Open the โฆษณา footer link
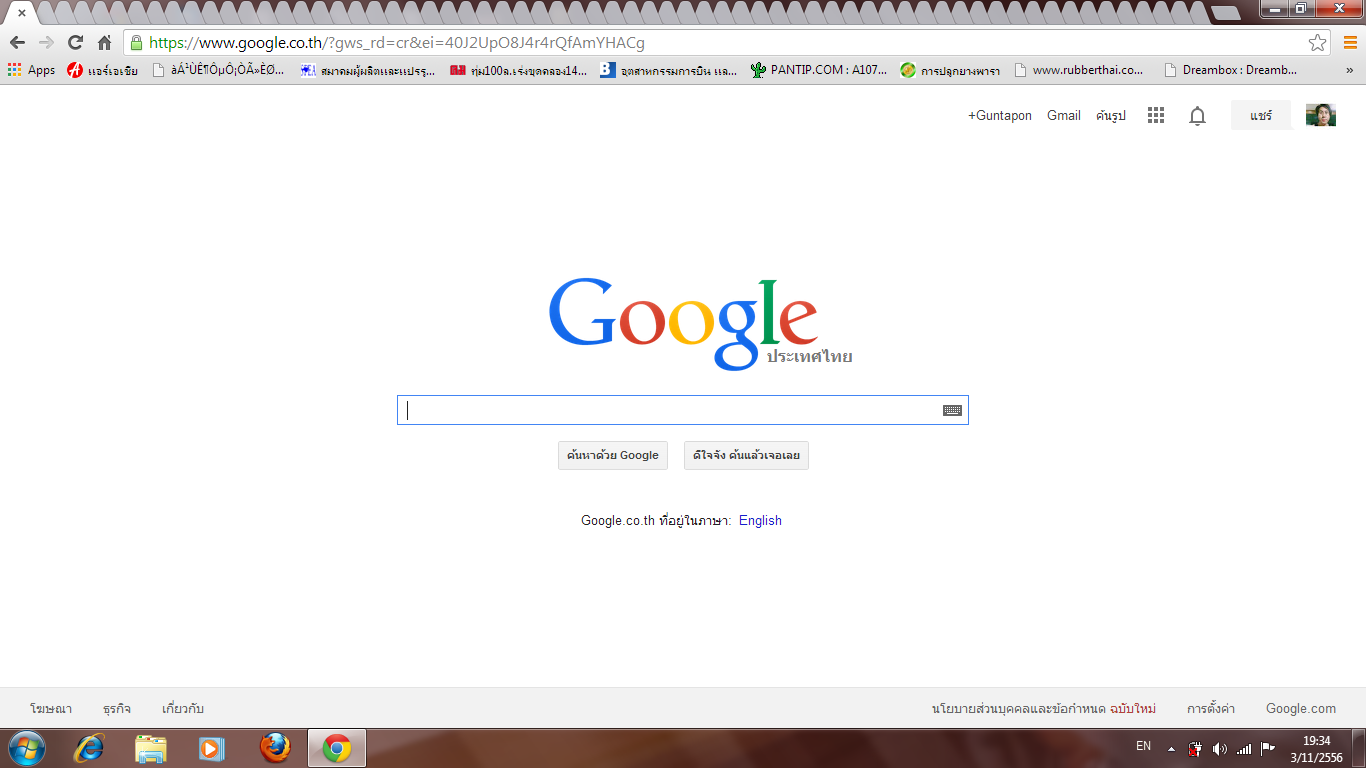 (x=51, y=708)
